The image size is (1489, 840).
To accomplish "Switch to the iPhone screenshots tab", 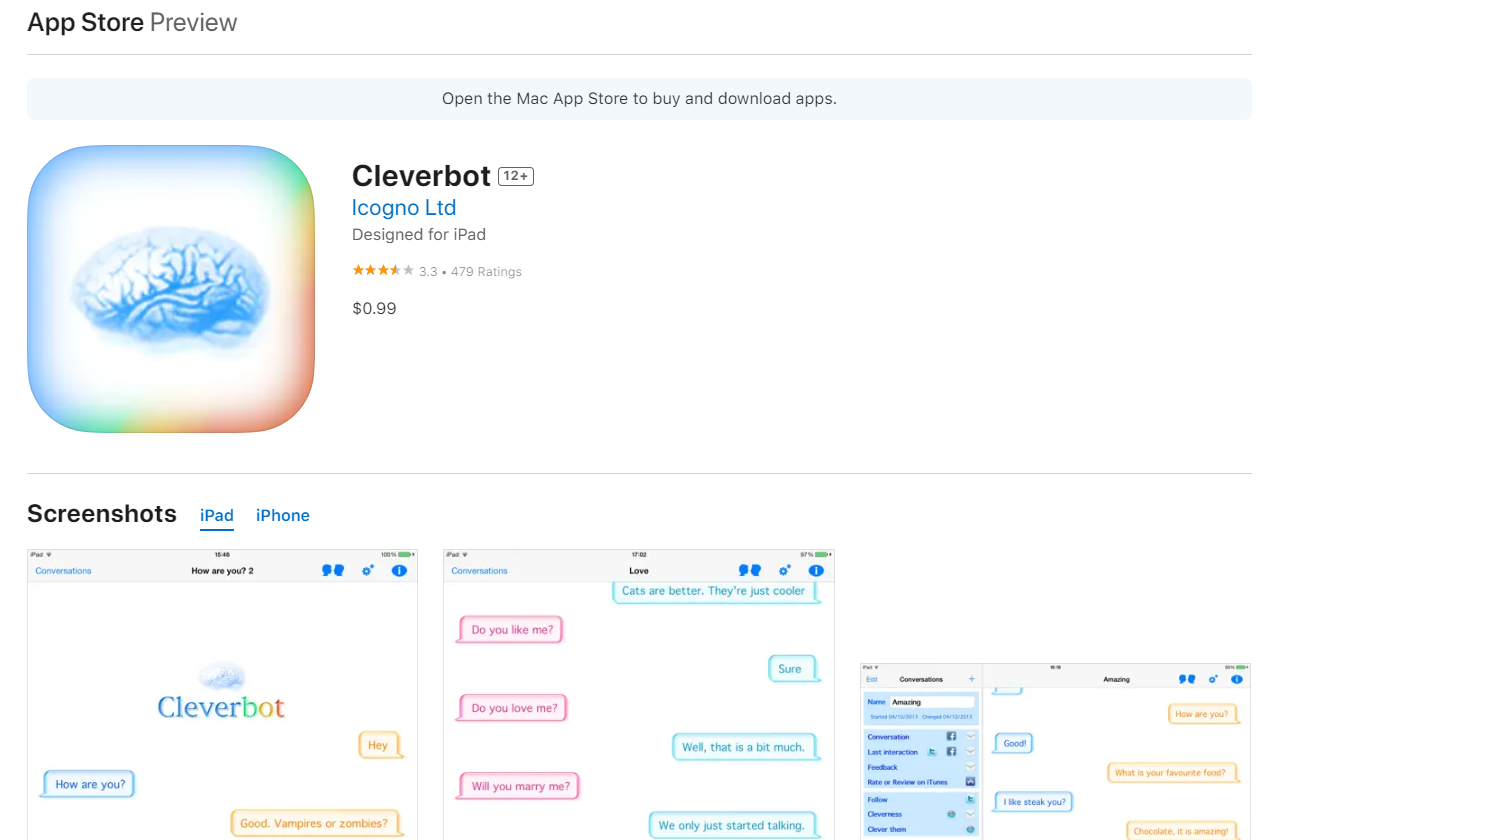I will point(283,515).
